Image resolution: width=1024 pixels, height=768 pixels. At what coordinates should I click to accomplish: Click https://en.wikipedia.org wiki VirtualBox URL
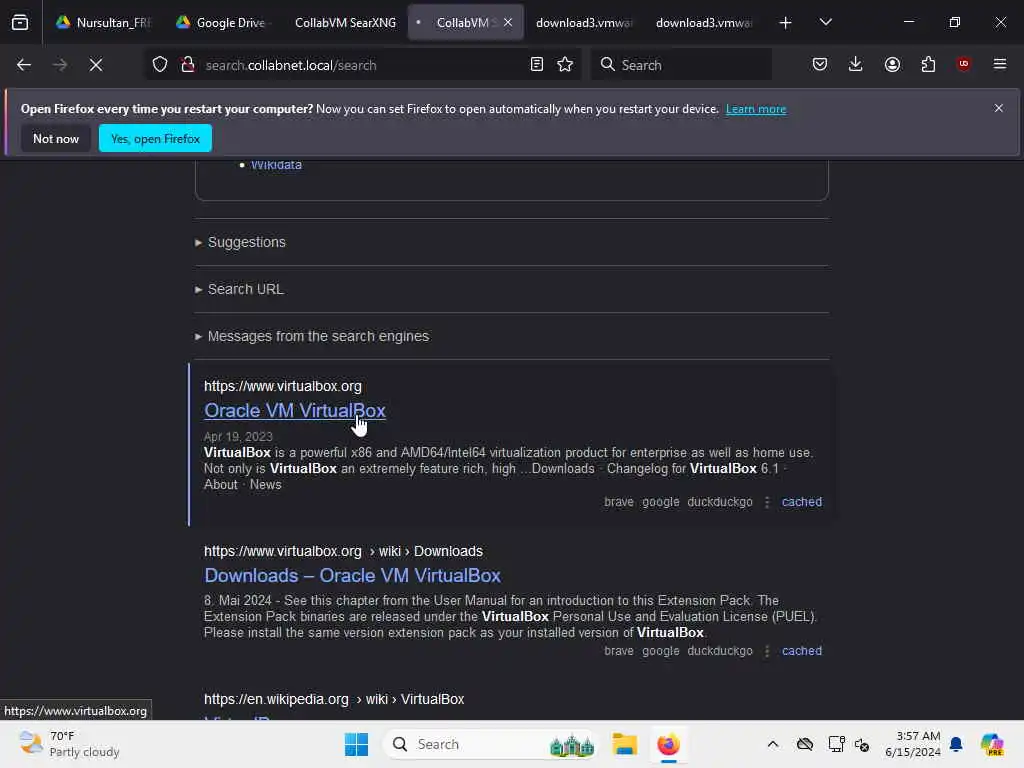tap(334, 699)
